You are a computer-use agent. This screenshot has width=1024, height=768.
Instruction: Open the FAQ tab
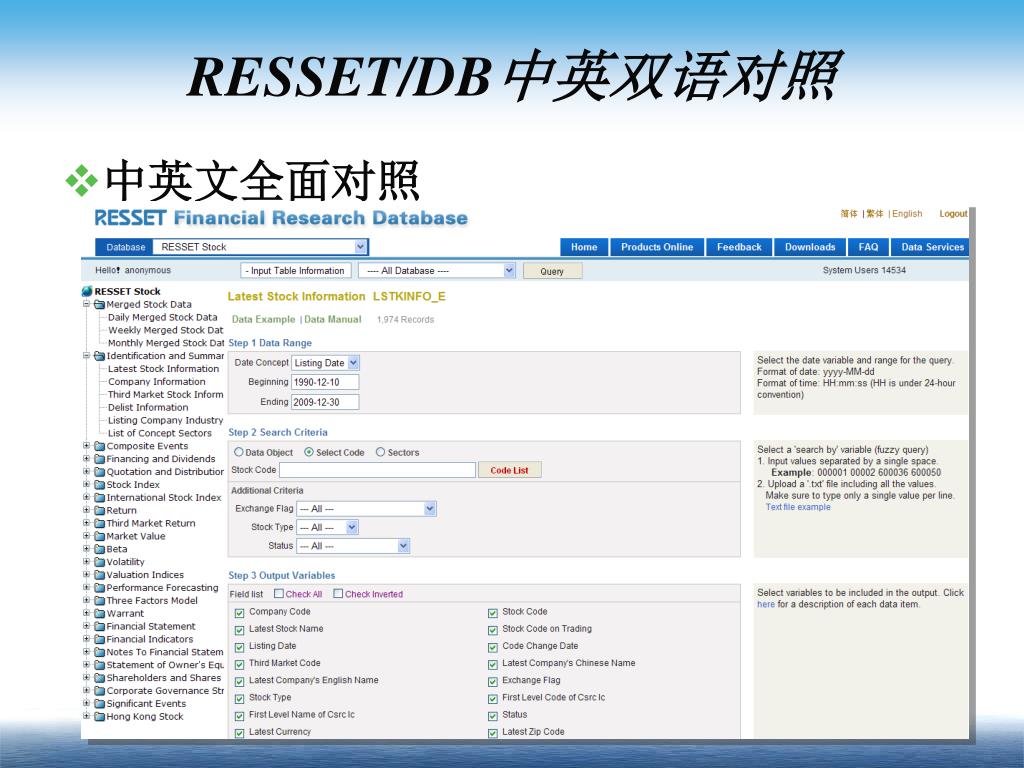[x=868, y=247]
